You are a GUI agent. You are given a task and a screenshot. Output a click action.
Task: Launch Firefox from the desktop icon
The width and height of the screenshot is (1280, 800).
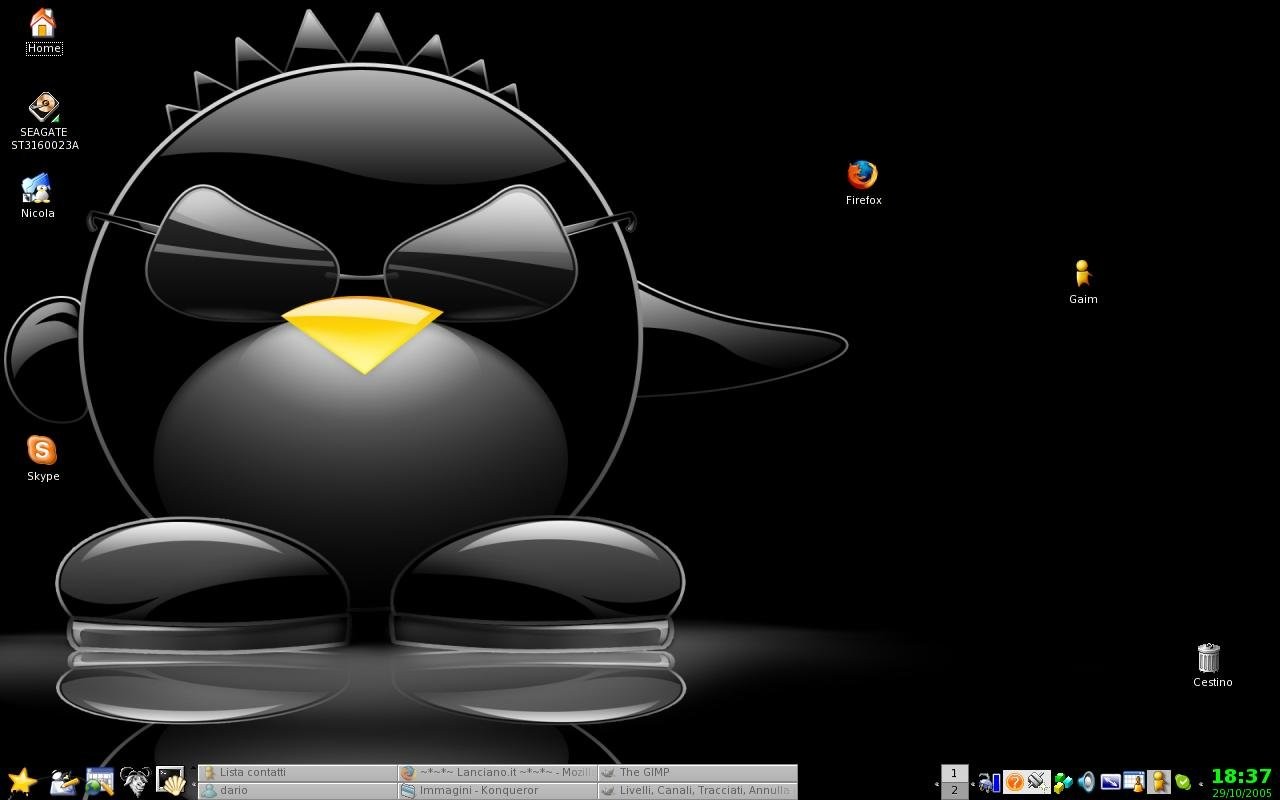click(x=863, y=183)
